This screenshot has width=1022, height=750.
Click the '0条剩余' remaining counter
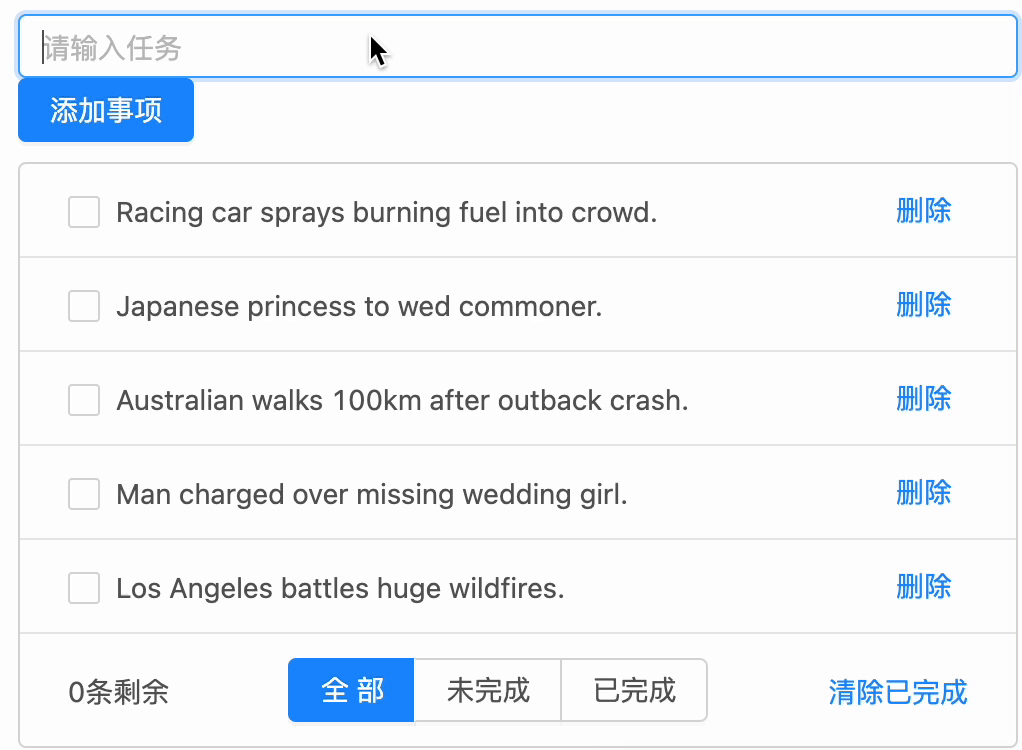coord(119,692)
